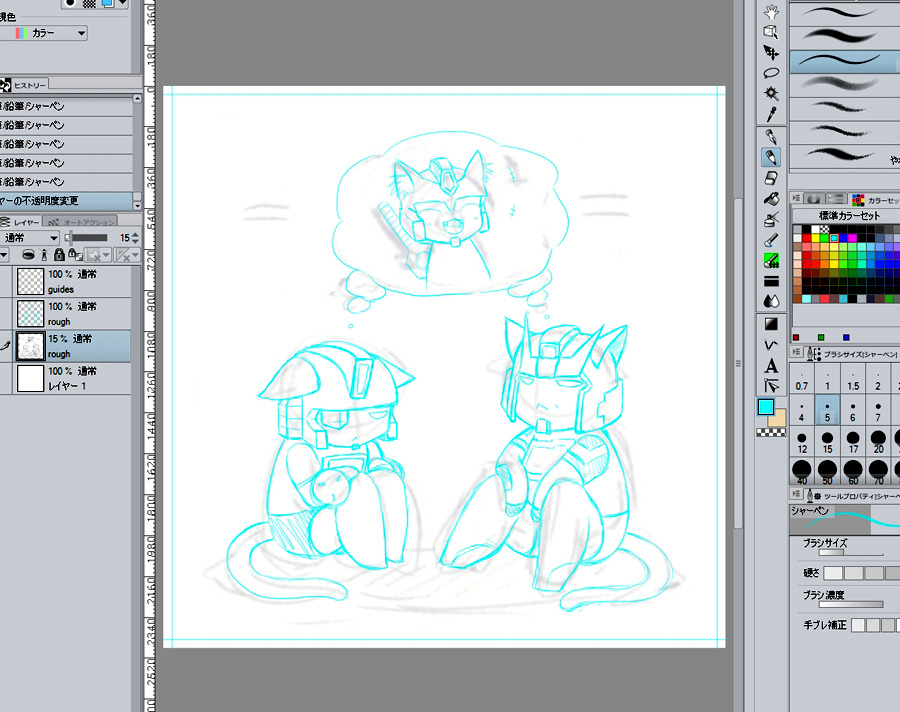Select first hardness level box
Screen dimensions: 900x712
[x=833, y=572]
